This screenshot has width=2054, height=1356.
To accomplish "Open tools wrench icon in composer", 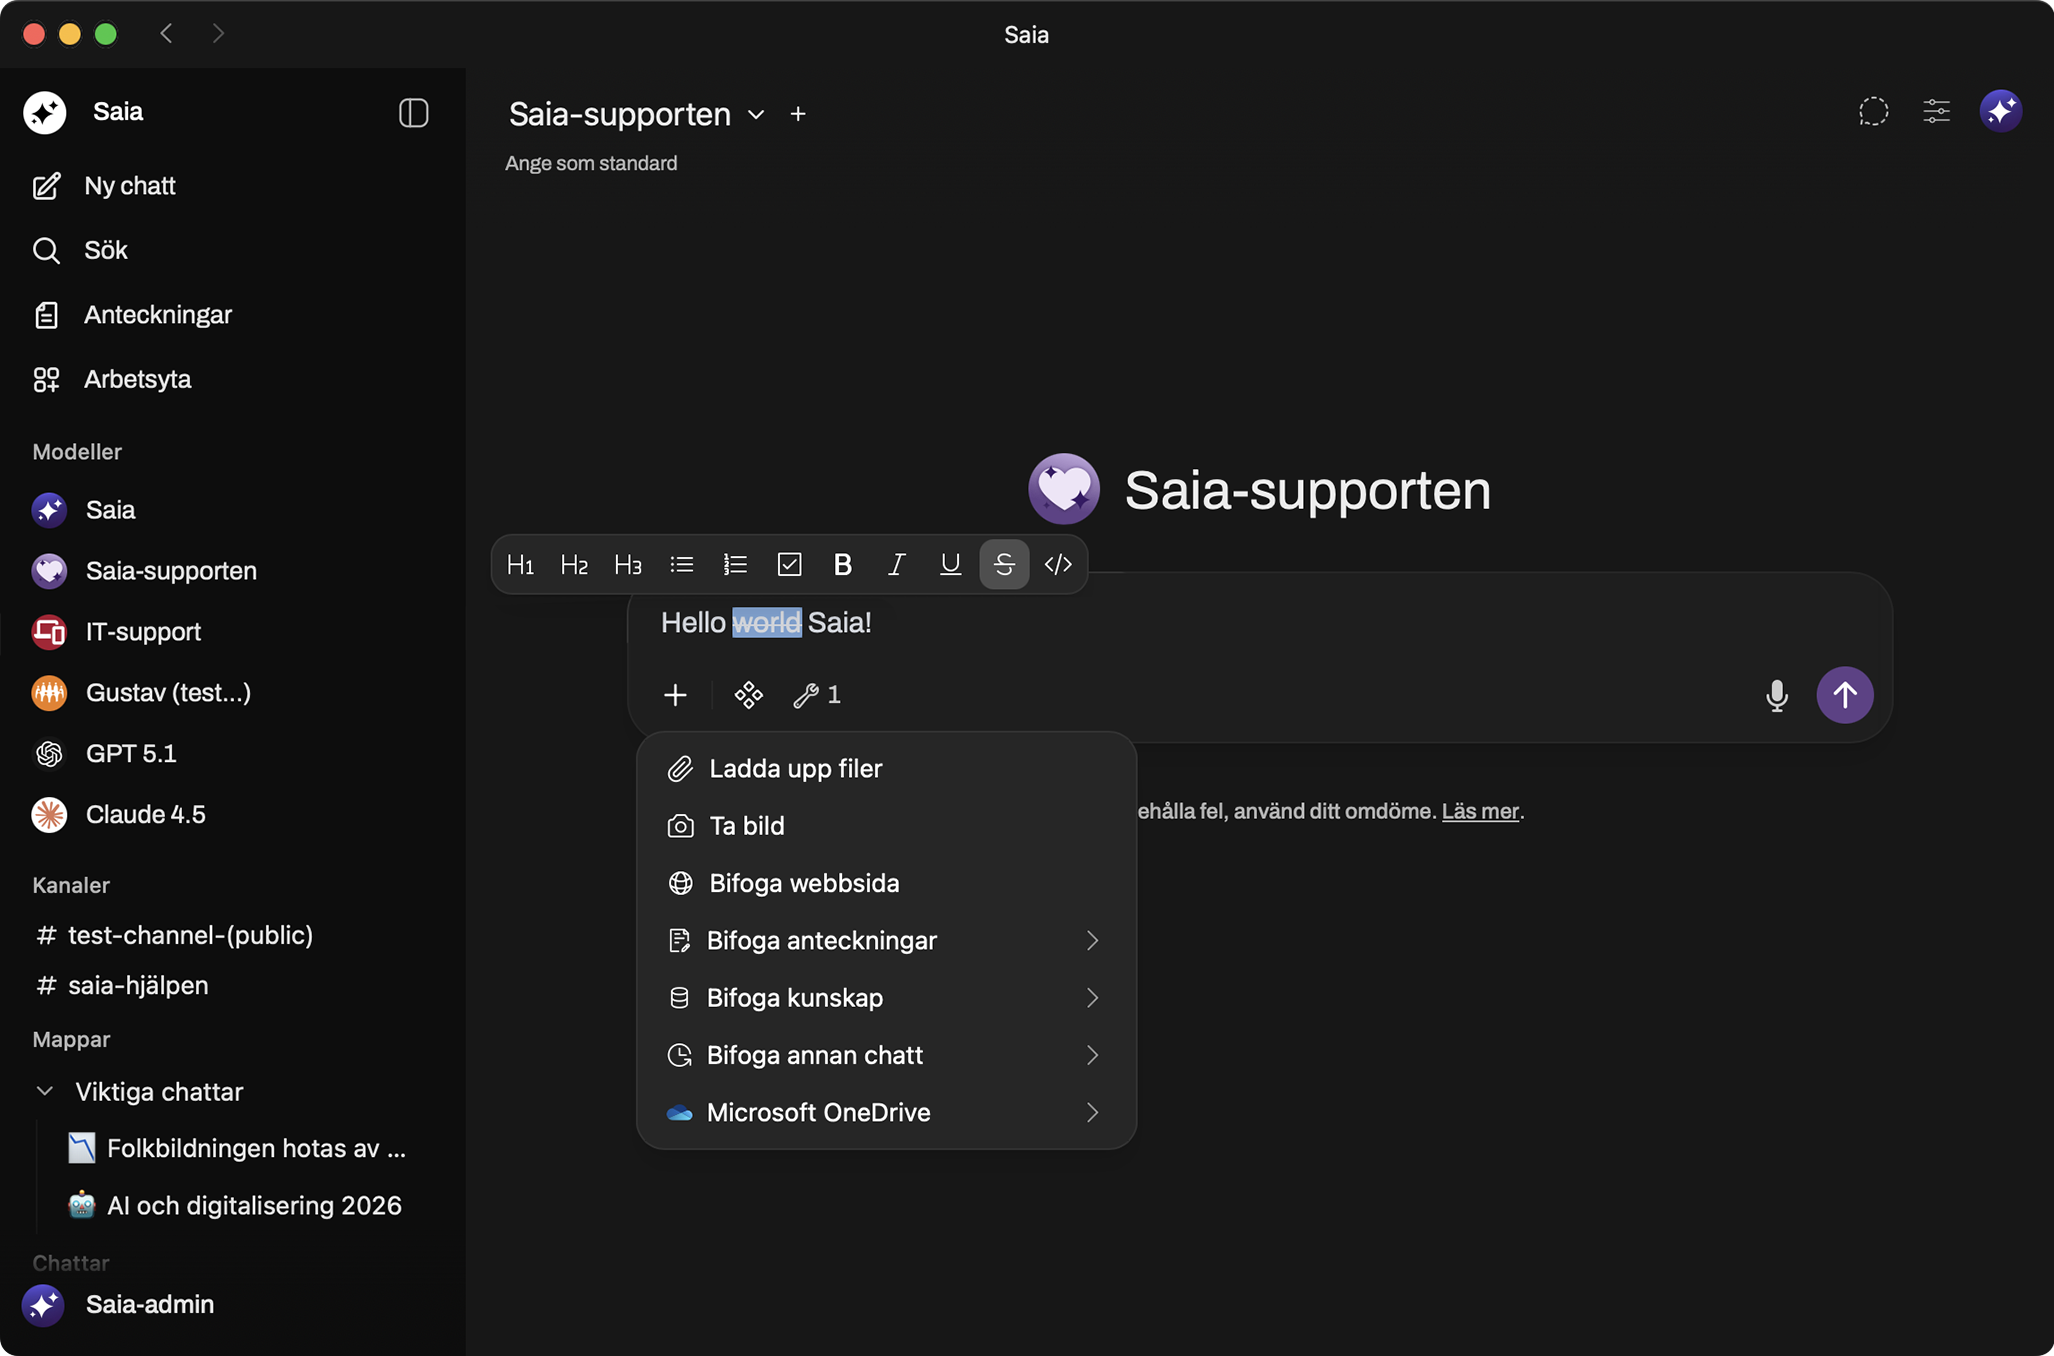I will pyautogui.click(x=806, y=695).
